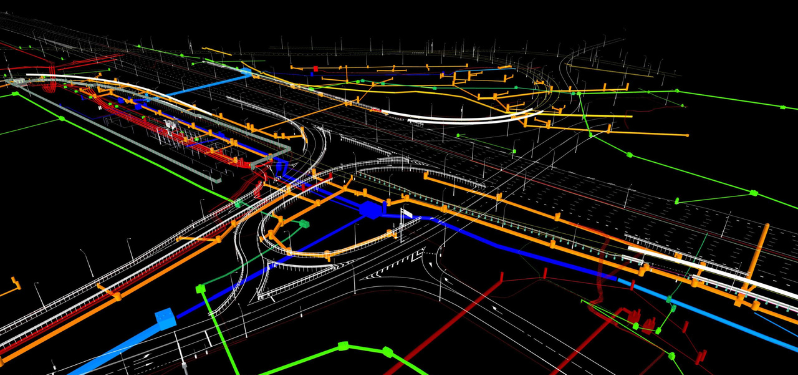Select the small red marker on the top orange line
Viewport: 798px width, 375px height.
point(316,68)
